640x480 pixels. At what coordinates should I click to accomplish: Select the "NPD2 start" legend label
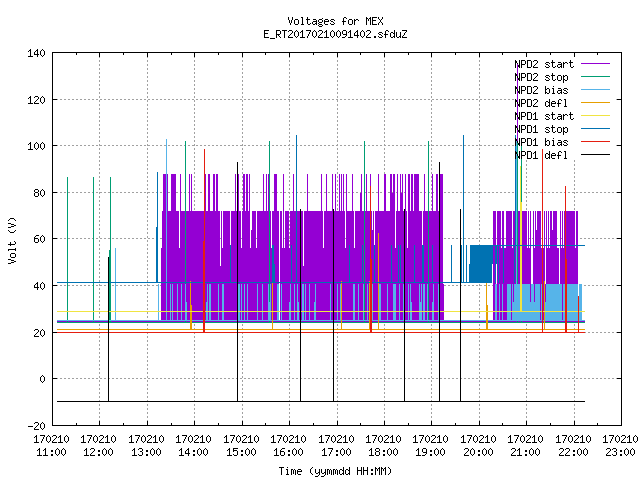544,64
